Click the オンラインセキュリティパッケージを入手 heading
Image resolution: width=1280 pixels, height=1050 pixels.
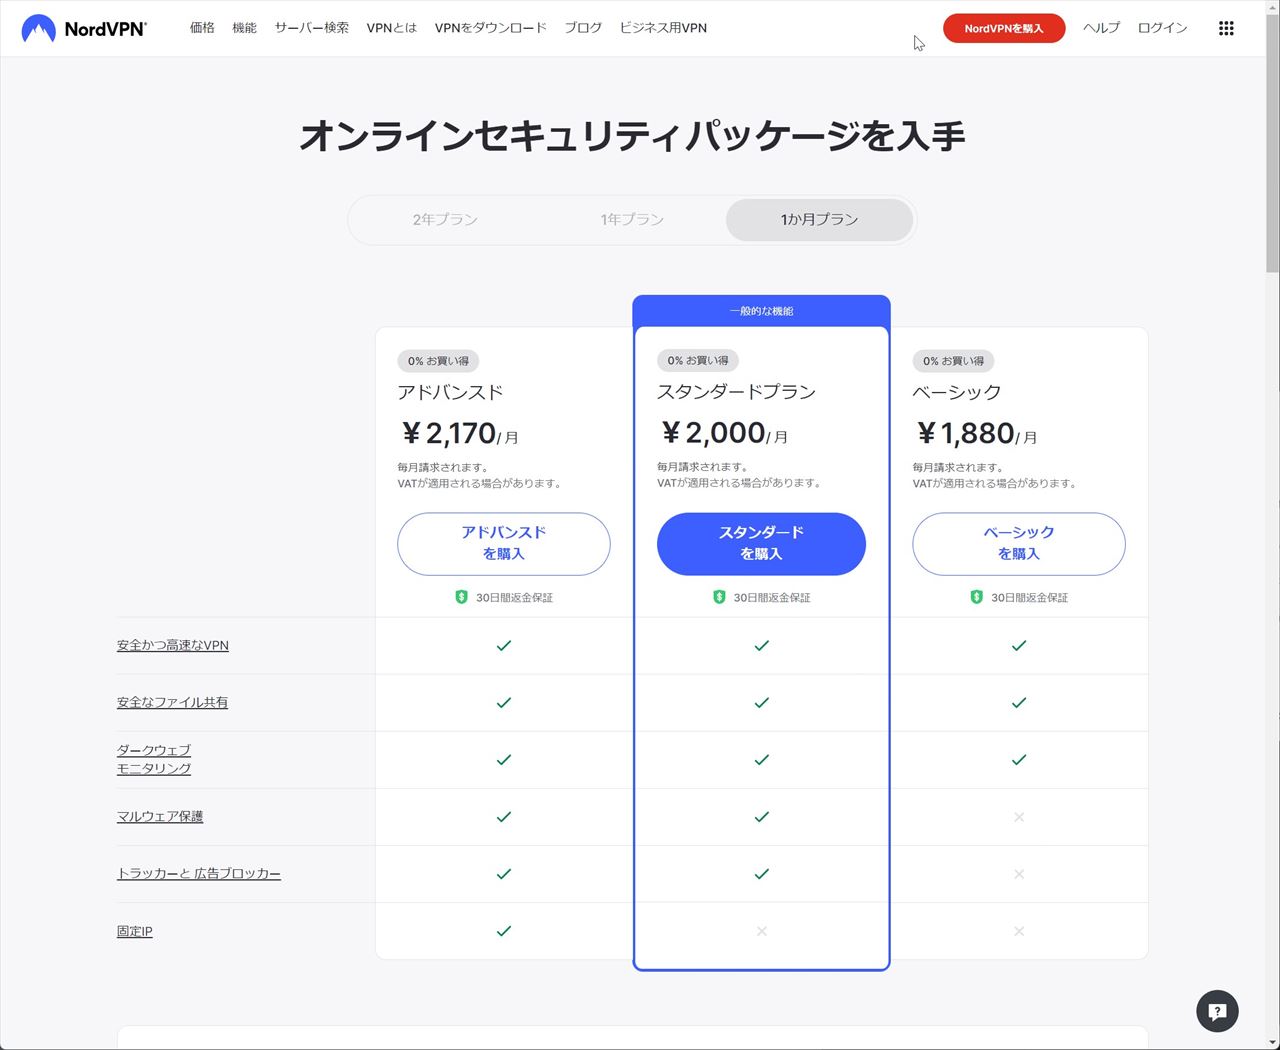pyautogui.click(x=632, y=135)
